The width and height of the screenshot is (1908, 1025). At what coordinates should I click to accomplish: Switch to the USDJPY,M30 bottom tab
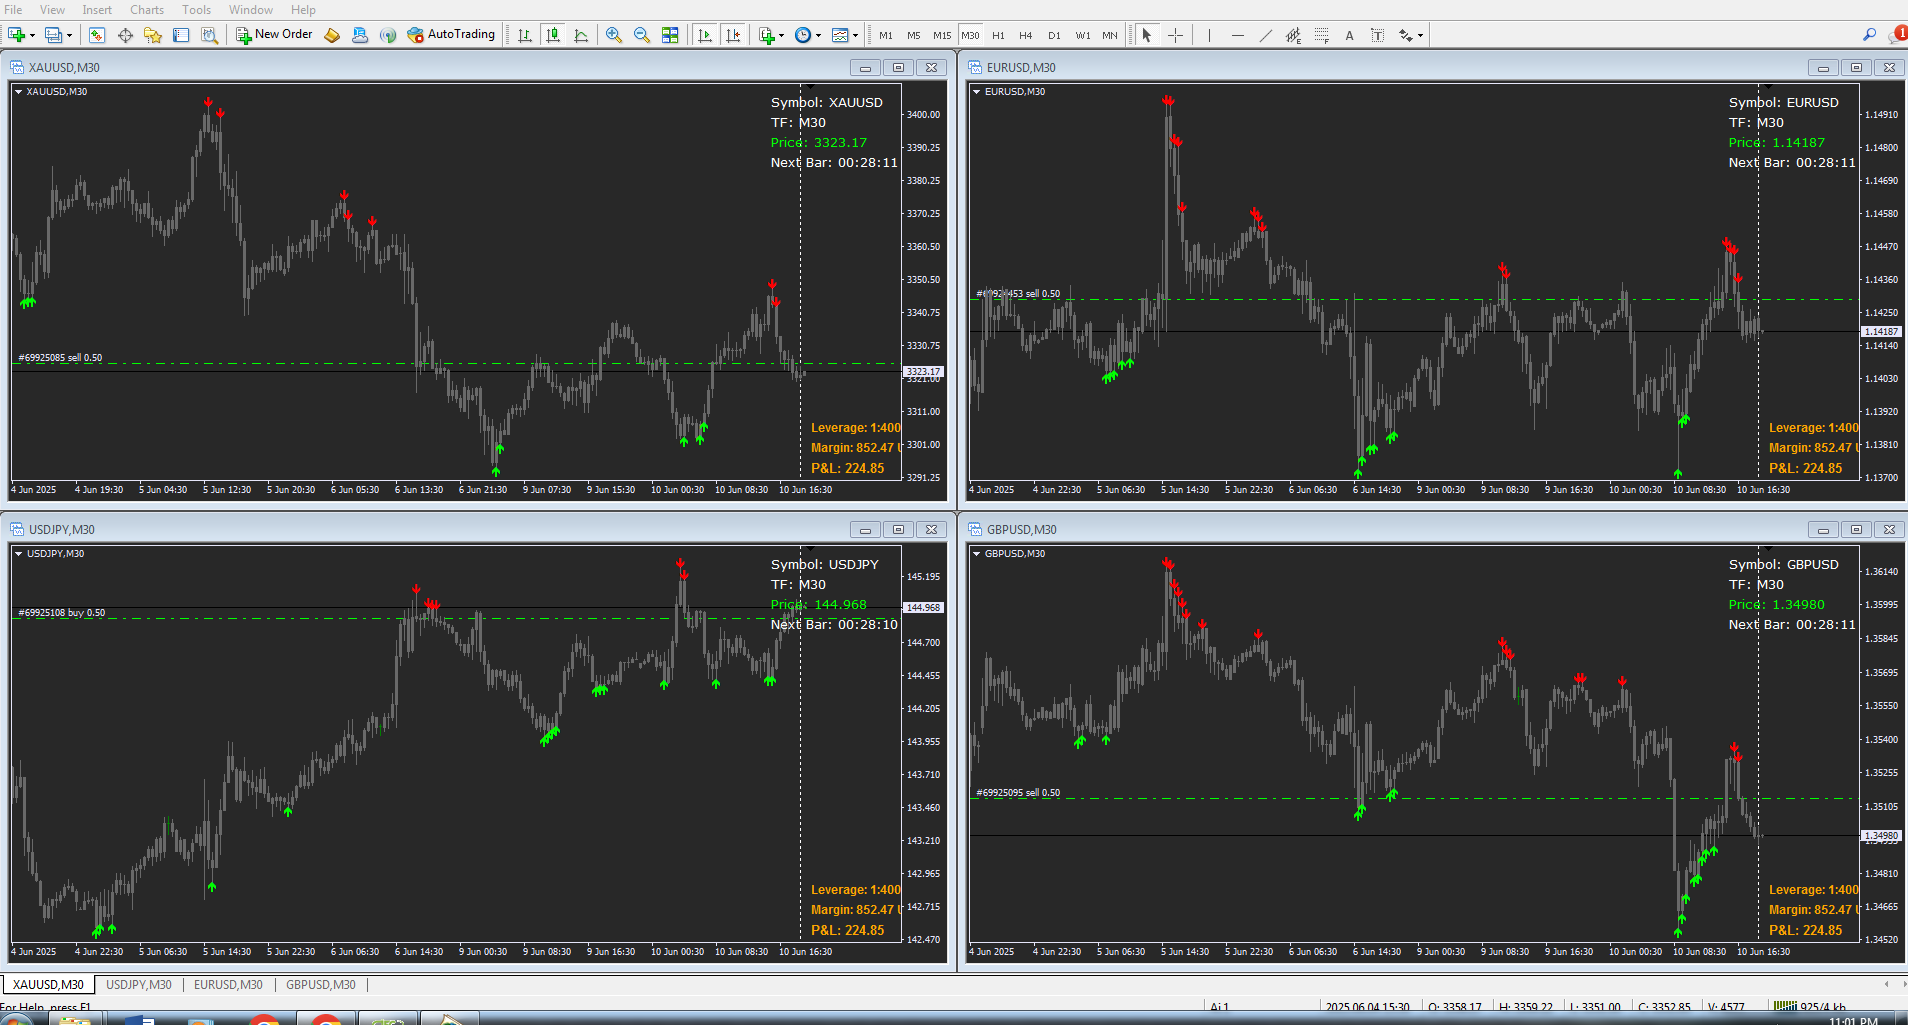139,985
